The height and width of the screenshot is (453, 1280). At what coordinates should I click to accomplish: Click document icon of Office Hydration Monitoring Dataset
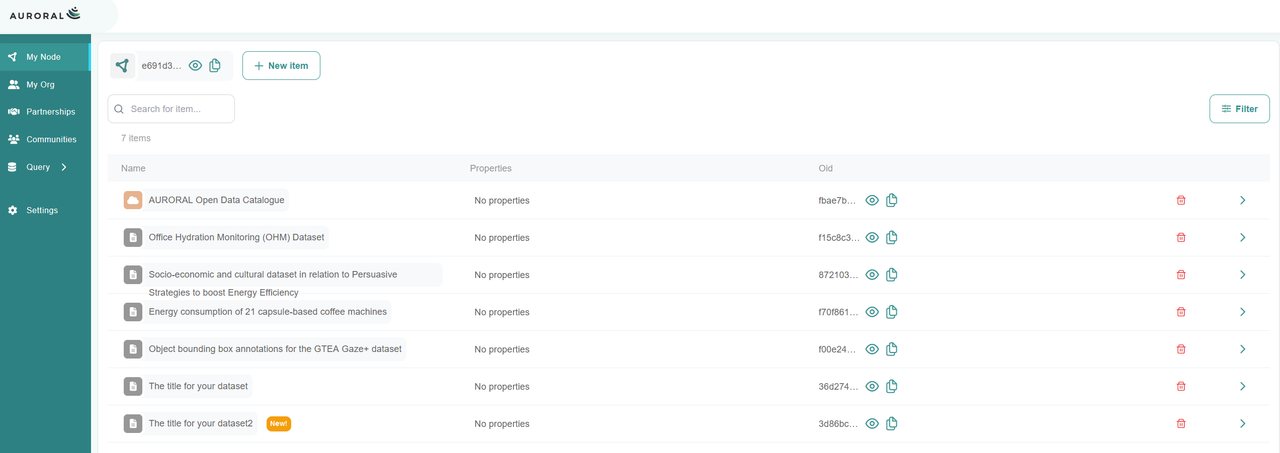pyautogui.click(x=133, y=237)
